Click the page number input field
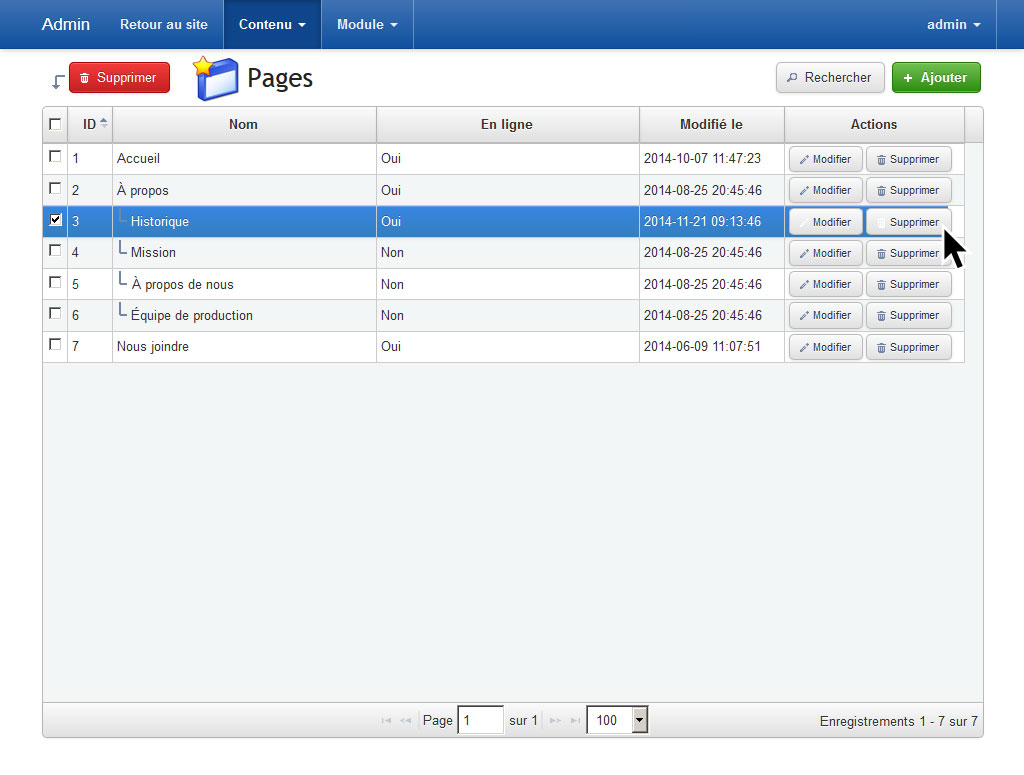This screenshot has height=775, width=1024. [480, 720]
